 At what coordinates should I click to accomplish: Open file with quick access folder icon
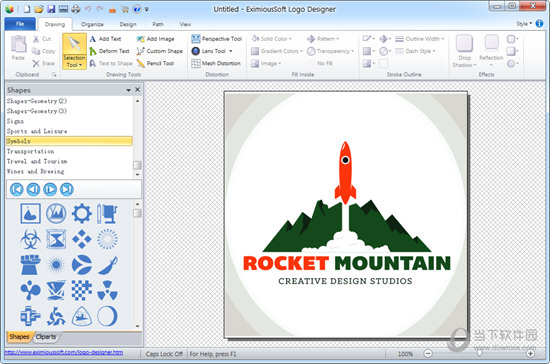point(39,9)
